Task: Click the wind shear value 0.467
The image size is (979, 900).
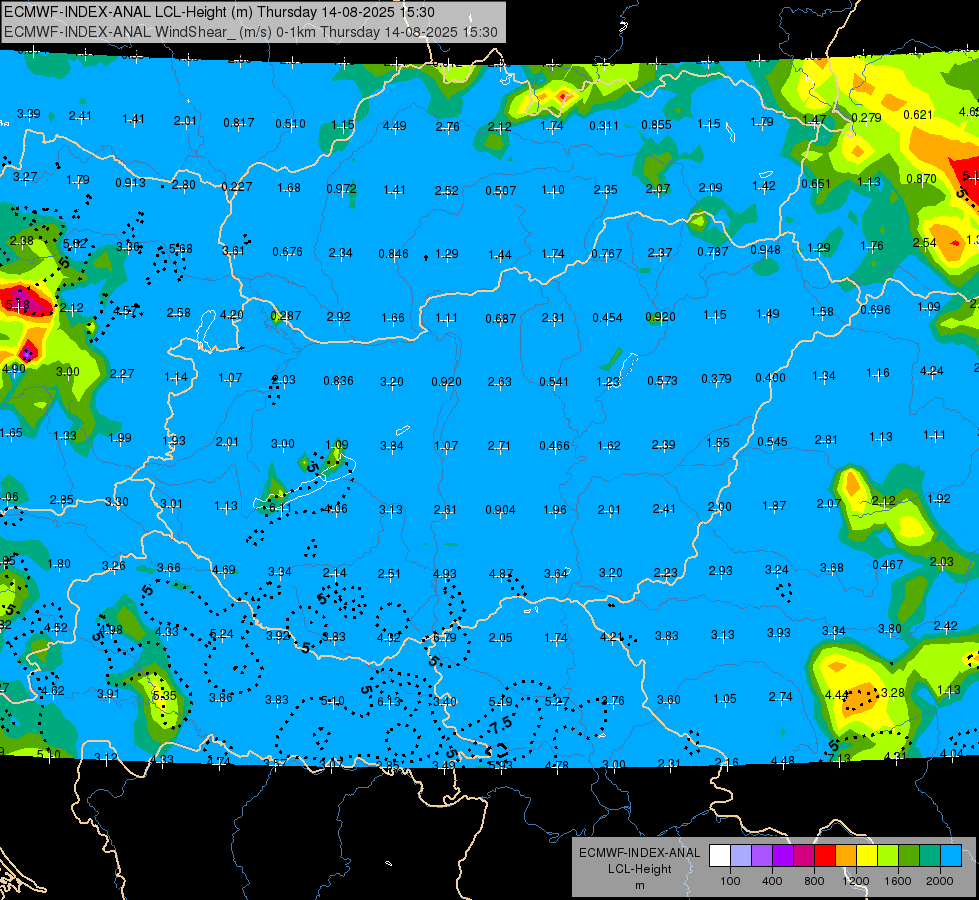Action: [888, 565]
